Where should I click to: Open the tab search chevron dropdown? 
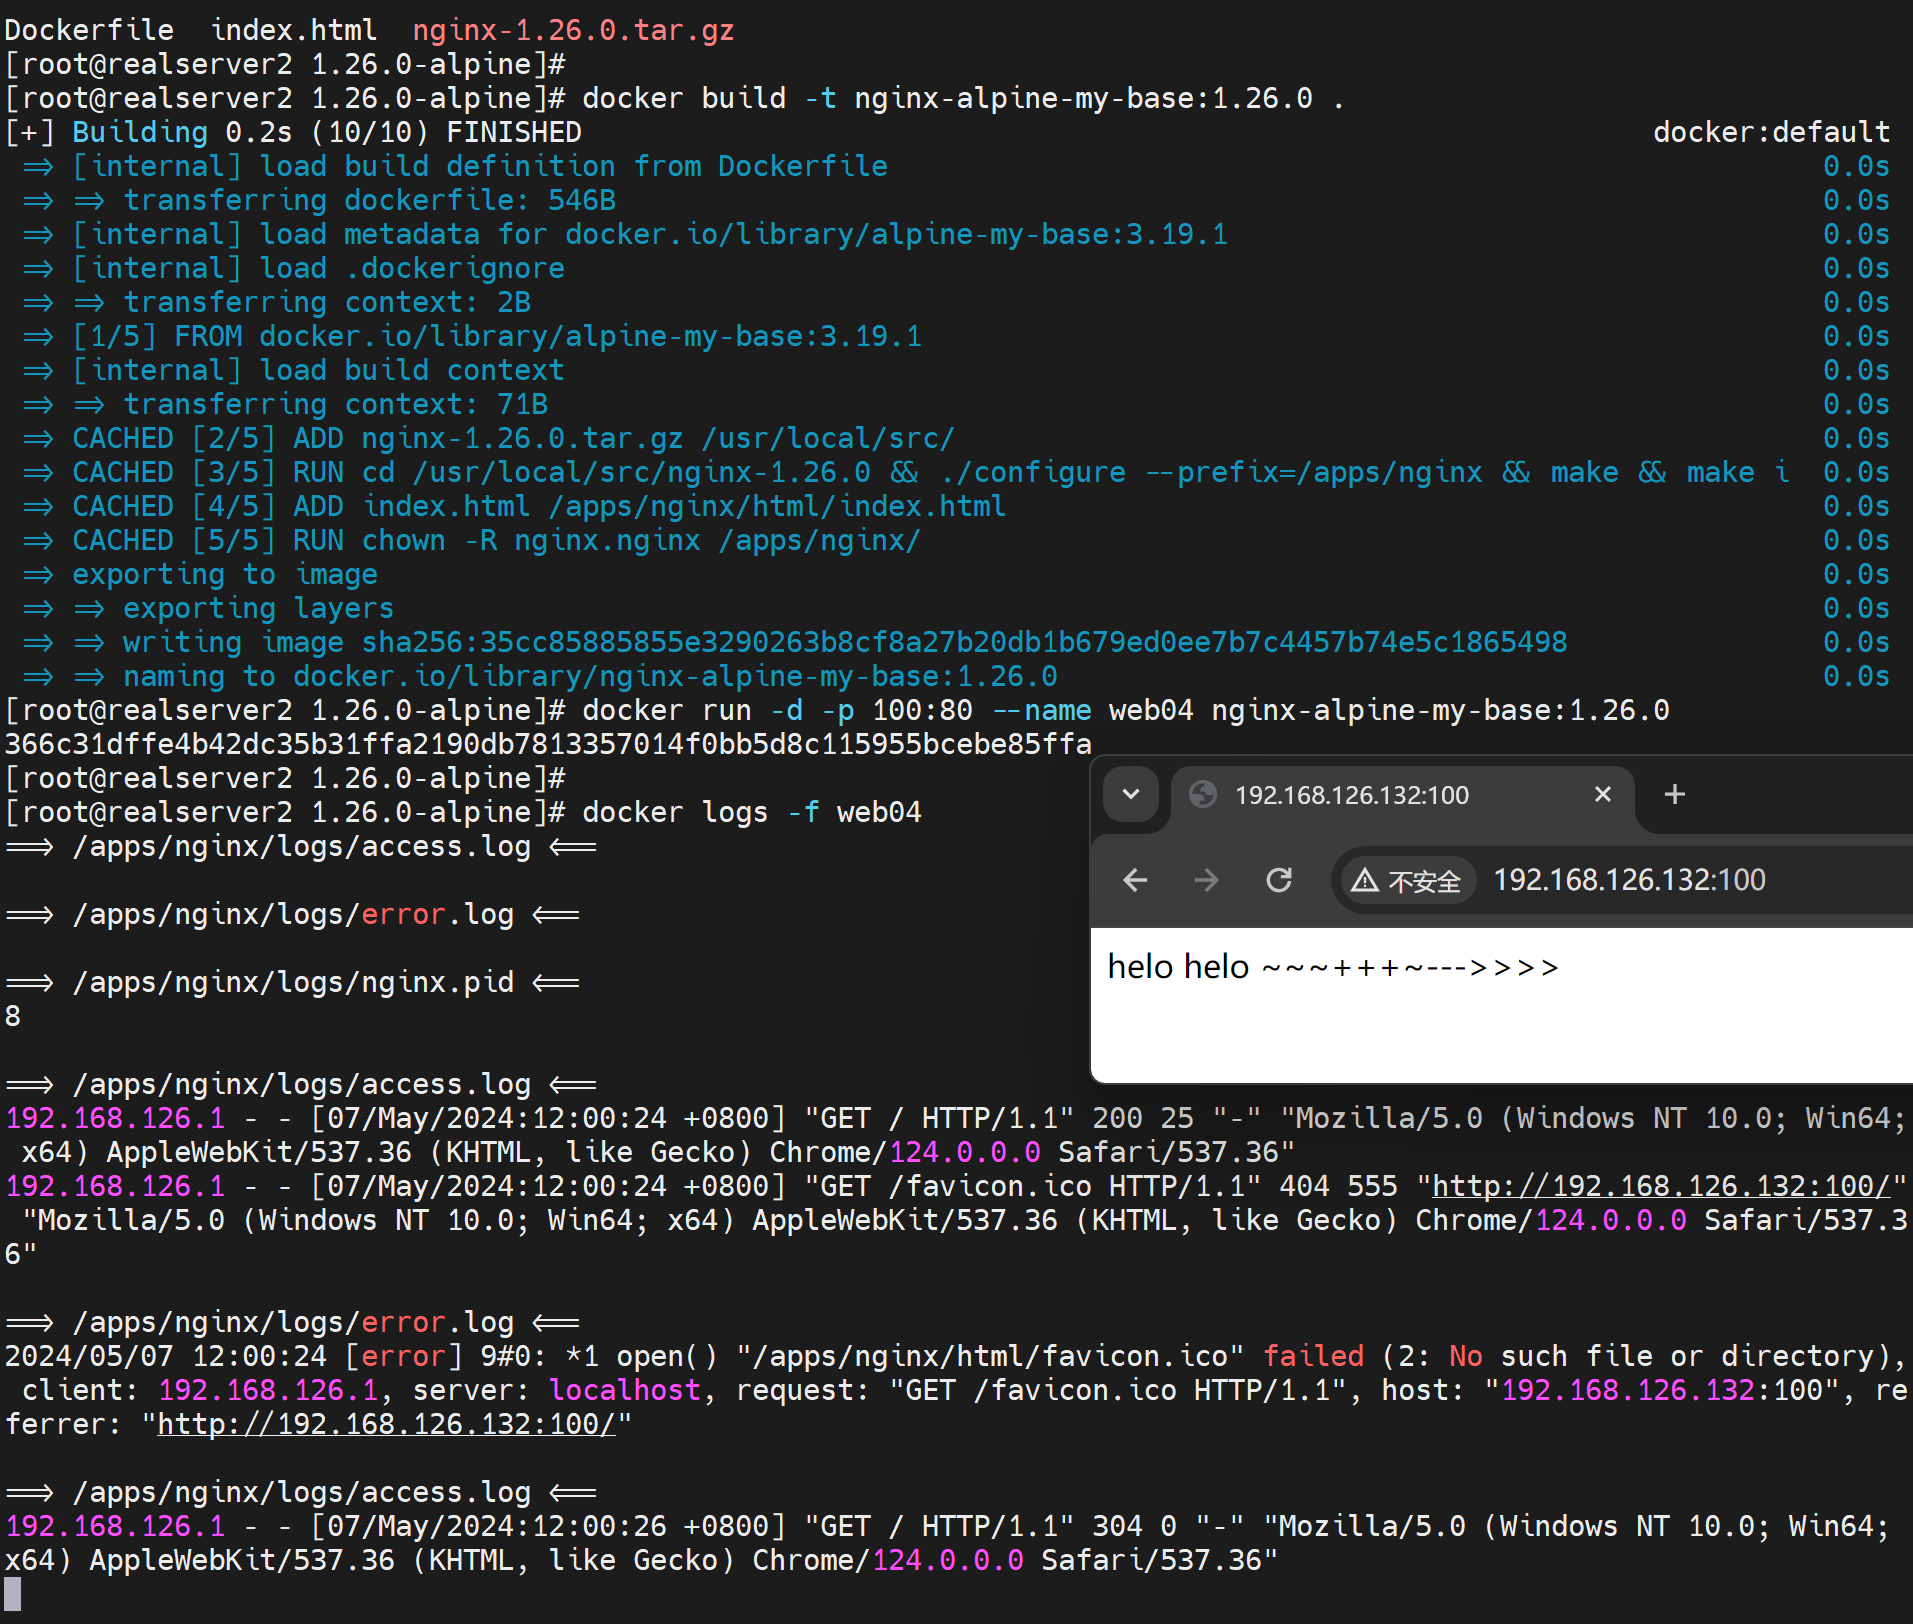coord(1131,795)
